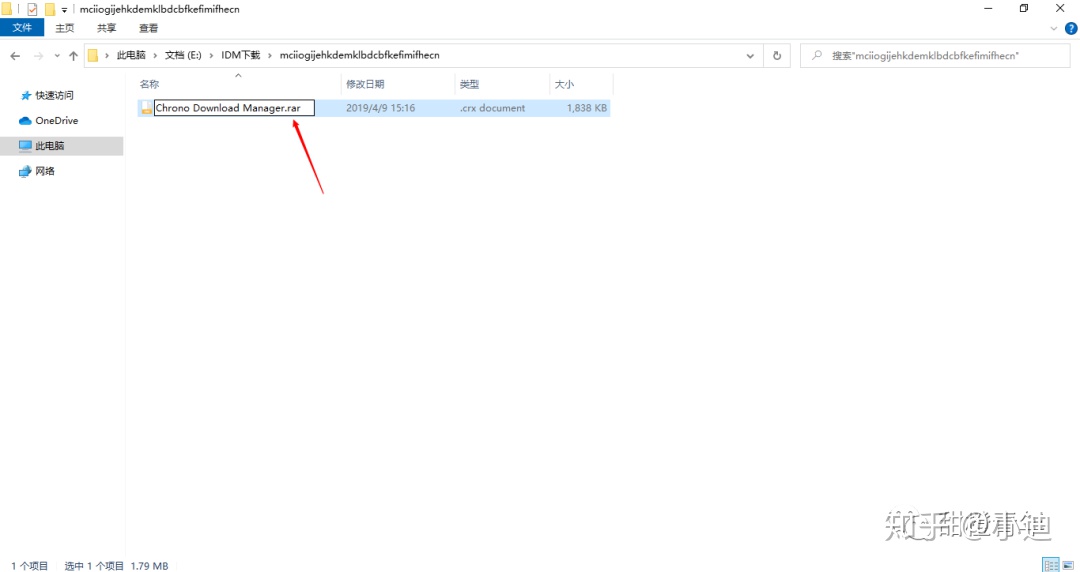Click IDM下载 breadcrumb in address bar

(x=240, y=55)
